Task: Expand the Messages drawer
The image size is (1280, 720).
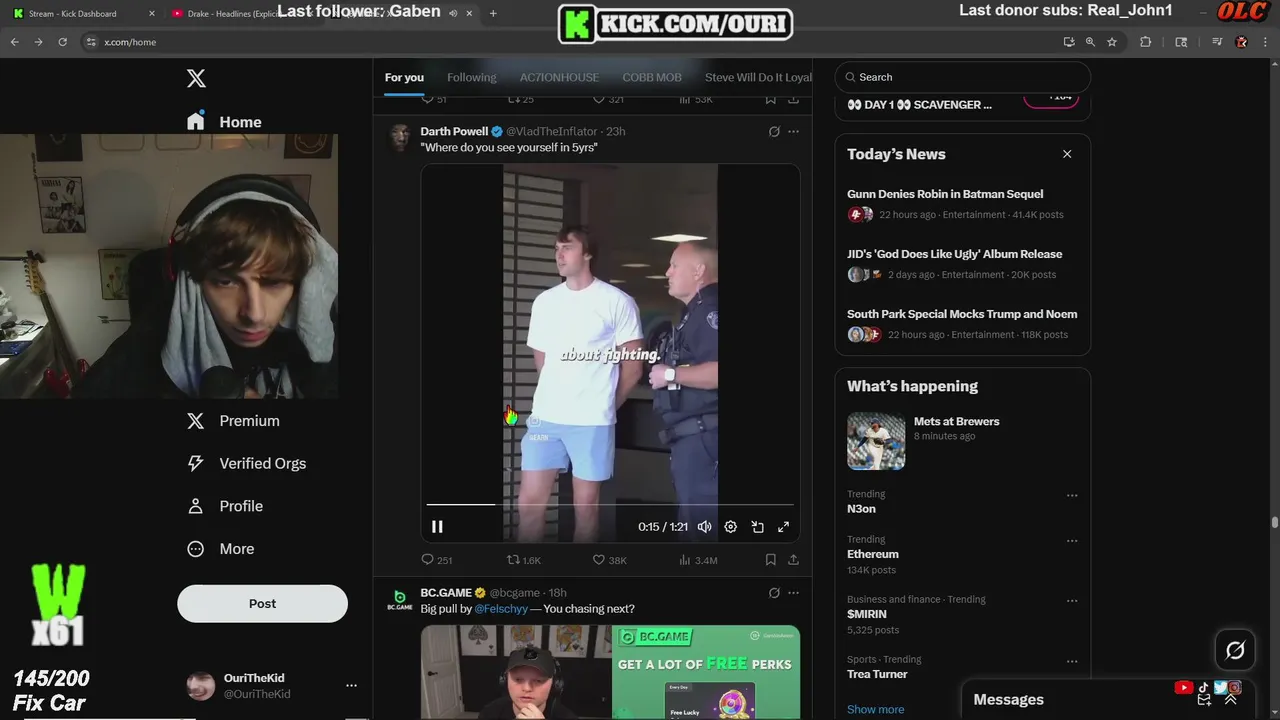Action: click(1230, 700)
